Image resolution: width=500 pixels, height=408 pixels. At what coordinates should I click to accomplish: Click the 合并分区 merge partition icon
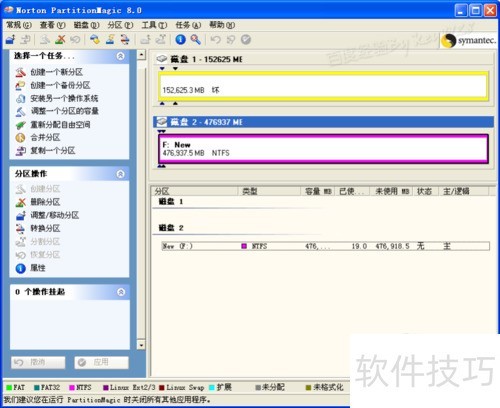tap(20, 137)
